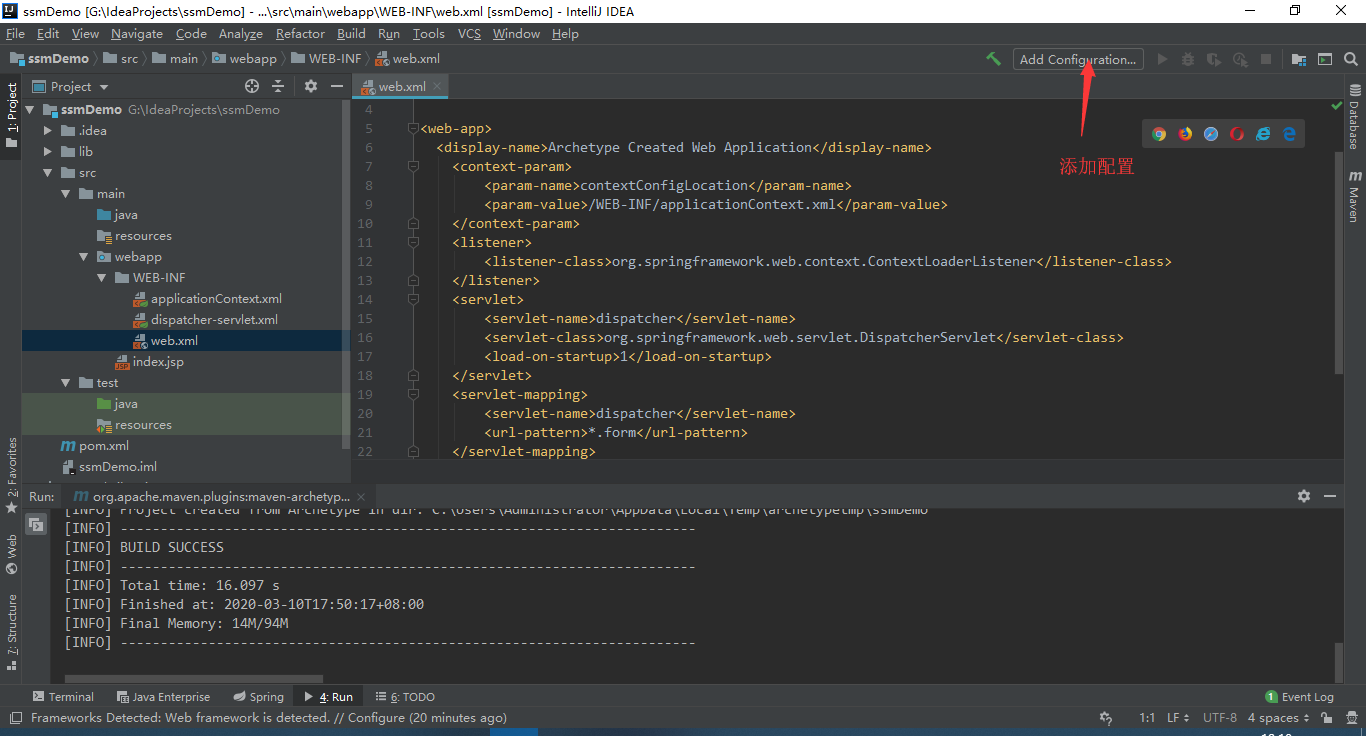Image resolution: width=1366 pixels, height=736 pixels.
Task: Switch to the Terminal tool tab
Action: [x=63, y=697]
